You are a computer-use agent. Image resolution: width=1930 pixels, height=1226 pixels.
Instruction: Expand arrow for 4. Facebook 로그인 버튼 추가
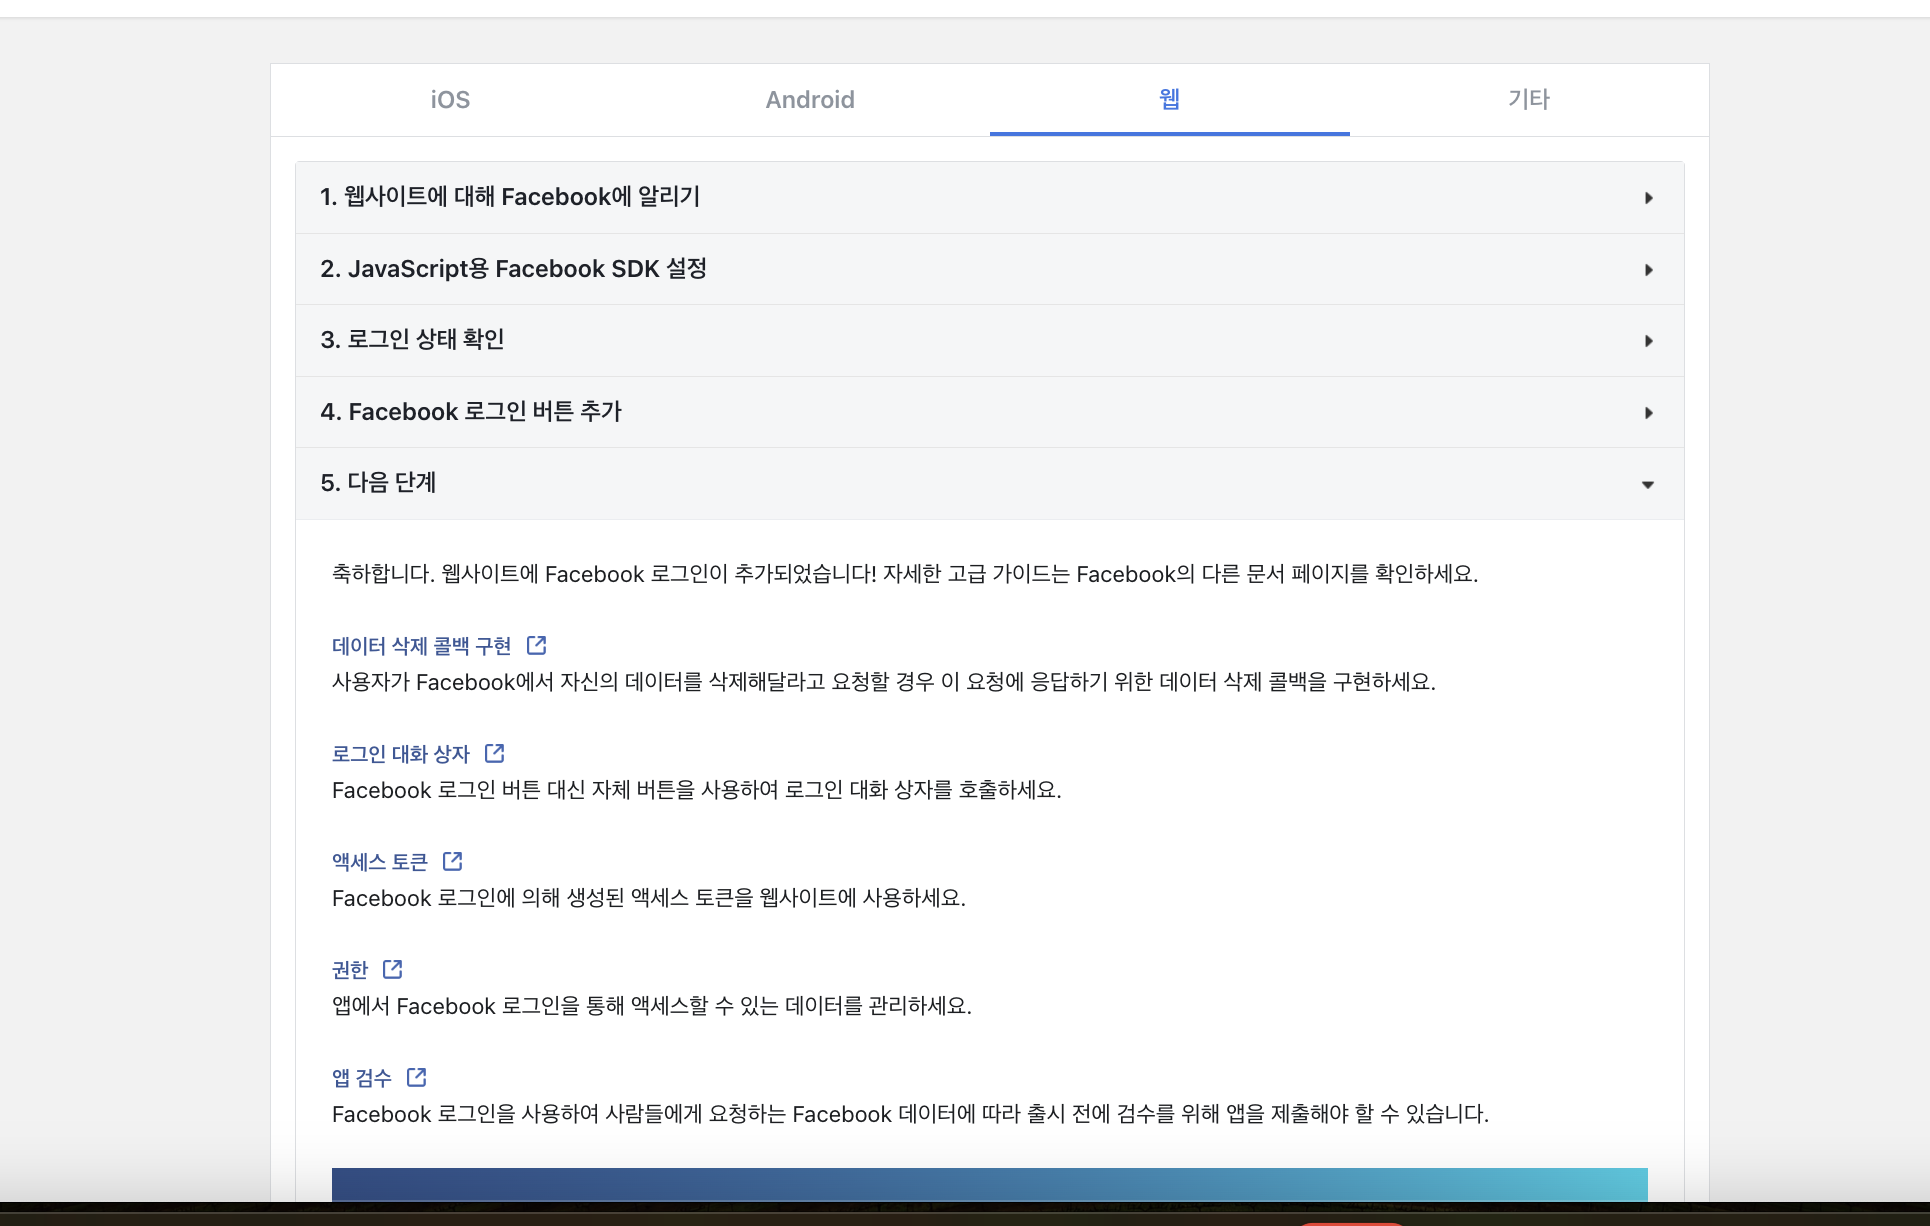[x=1648, y=413]
